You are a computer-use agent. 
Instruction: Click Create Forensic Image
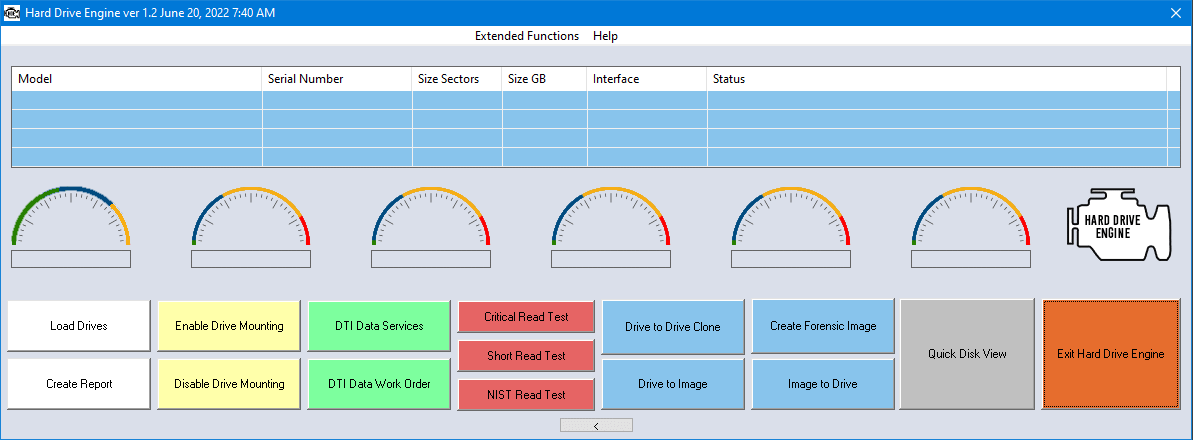pos(822,326)
